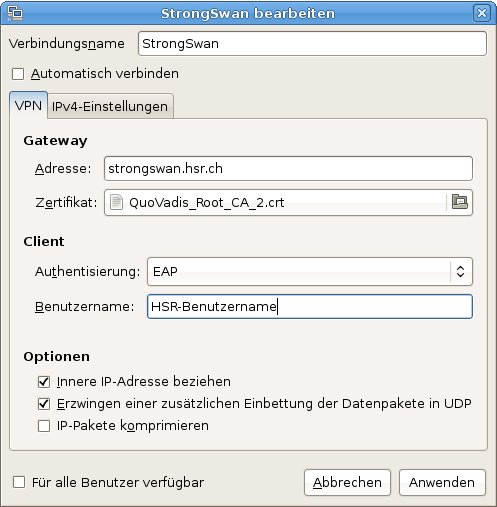Close the StrongSwan bearbeiten dialog
The width and height of the screenshot is (497, 507).
click(x=482, y=13)
